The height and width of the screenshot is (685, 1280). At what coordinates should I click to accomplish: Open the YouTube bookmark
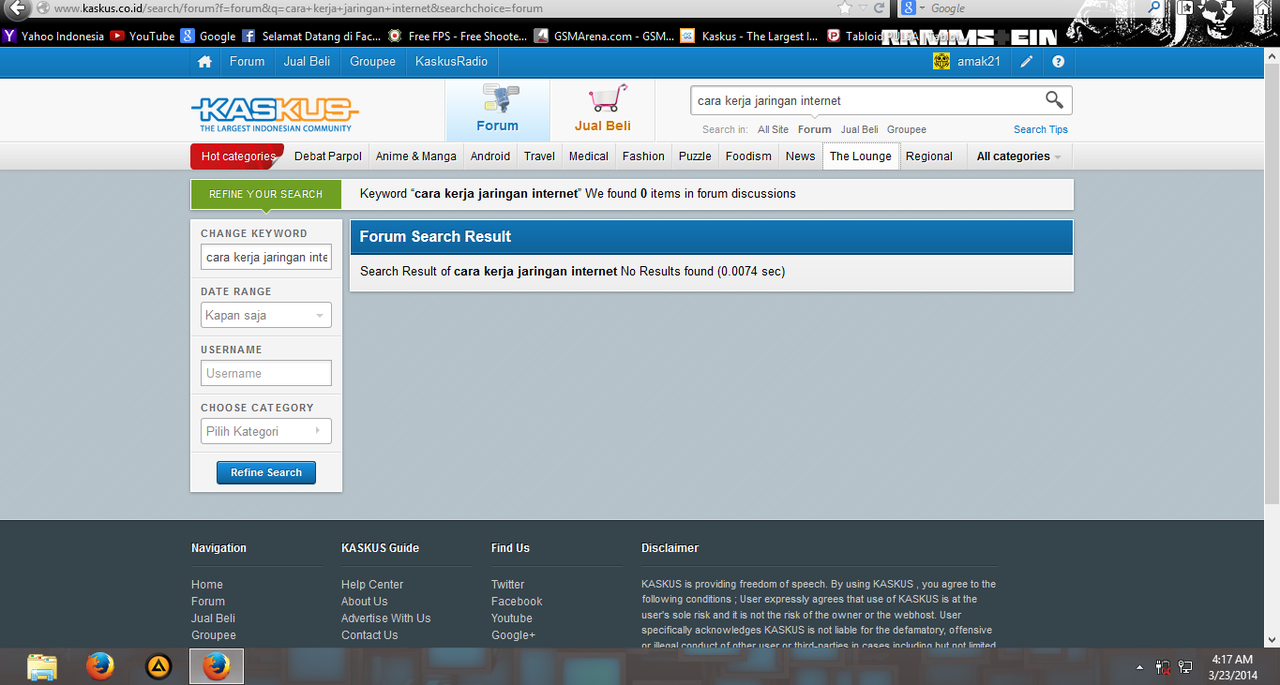(143, 36)
